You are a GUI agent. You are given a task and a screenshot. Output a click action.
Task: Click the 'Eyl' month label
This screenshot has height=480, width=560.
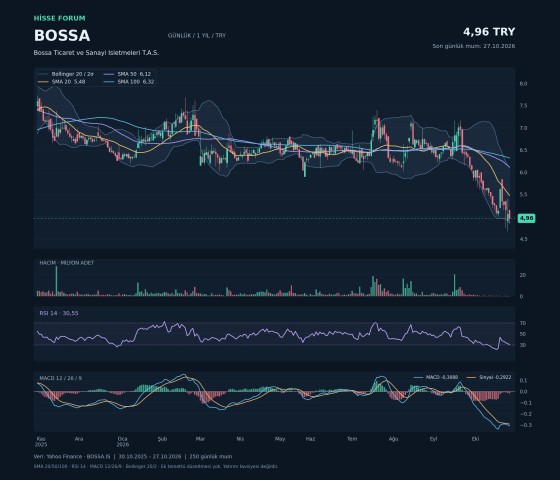434,439
